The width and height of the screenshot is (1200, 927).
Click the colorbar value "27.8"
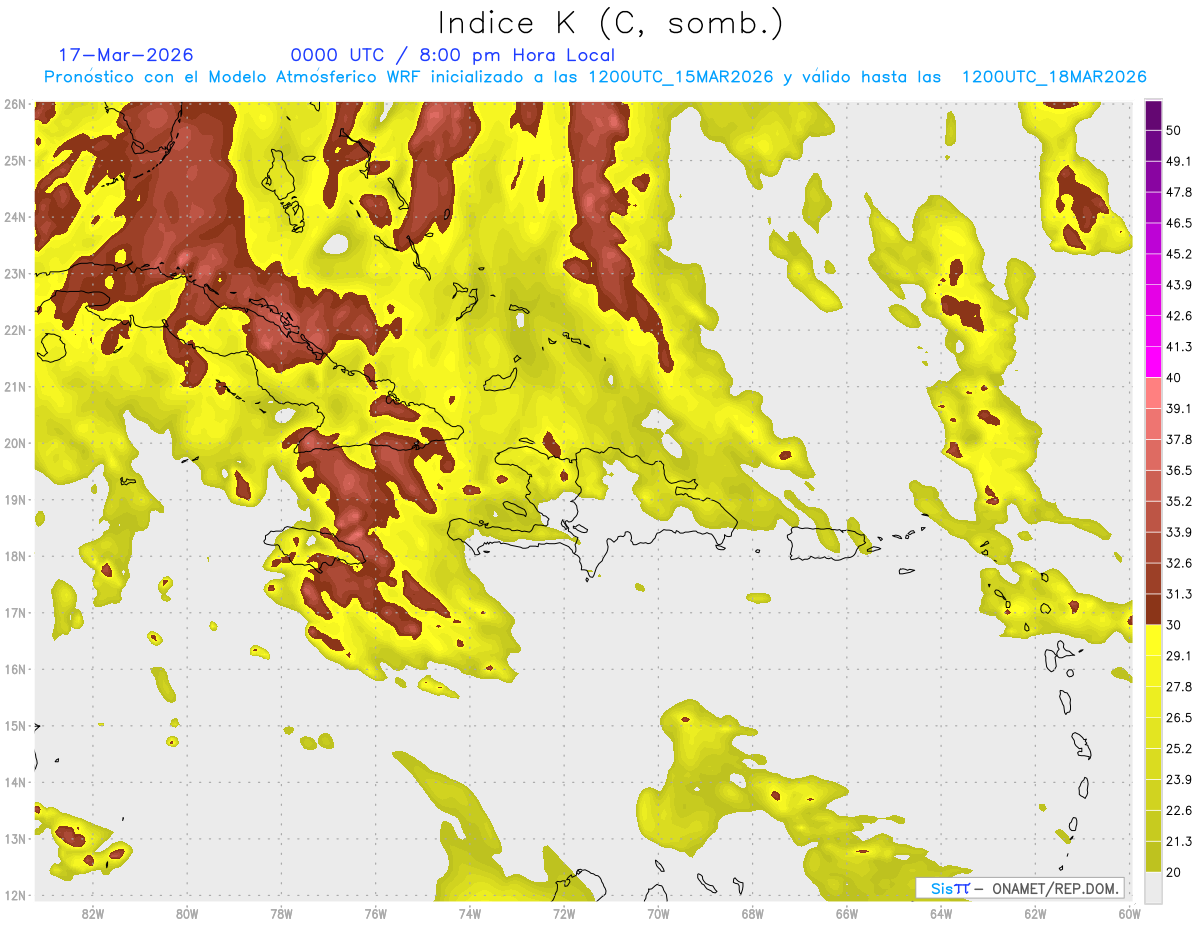coord(1179,686)
